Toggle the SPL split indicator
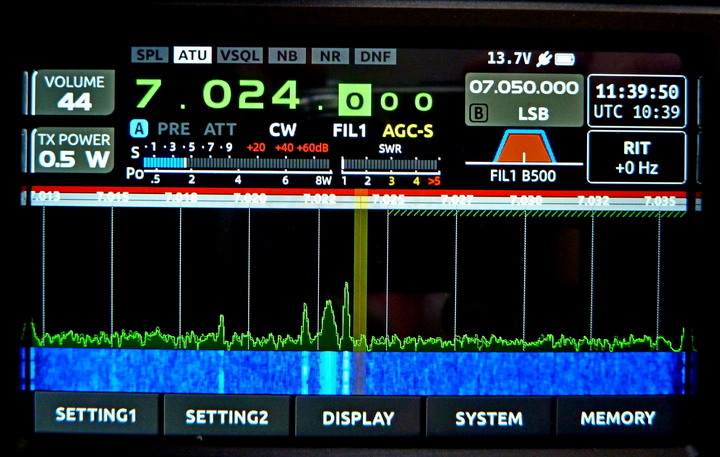This screenshot has width=720, height=457. click(150, 56)
